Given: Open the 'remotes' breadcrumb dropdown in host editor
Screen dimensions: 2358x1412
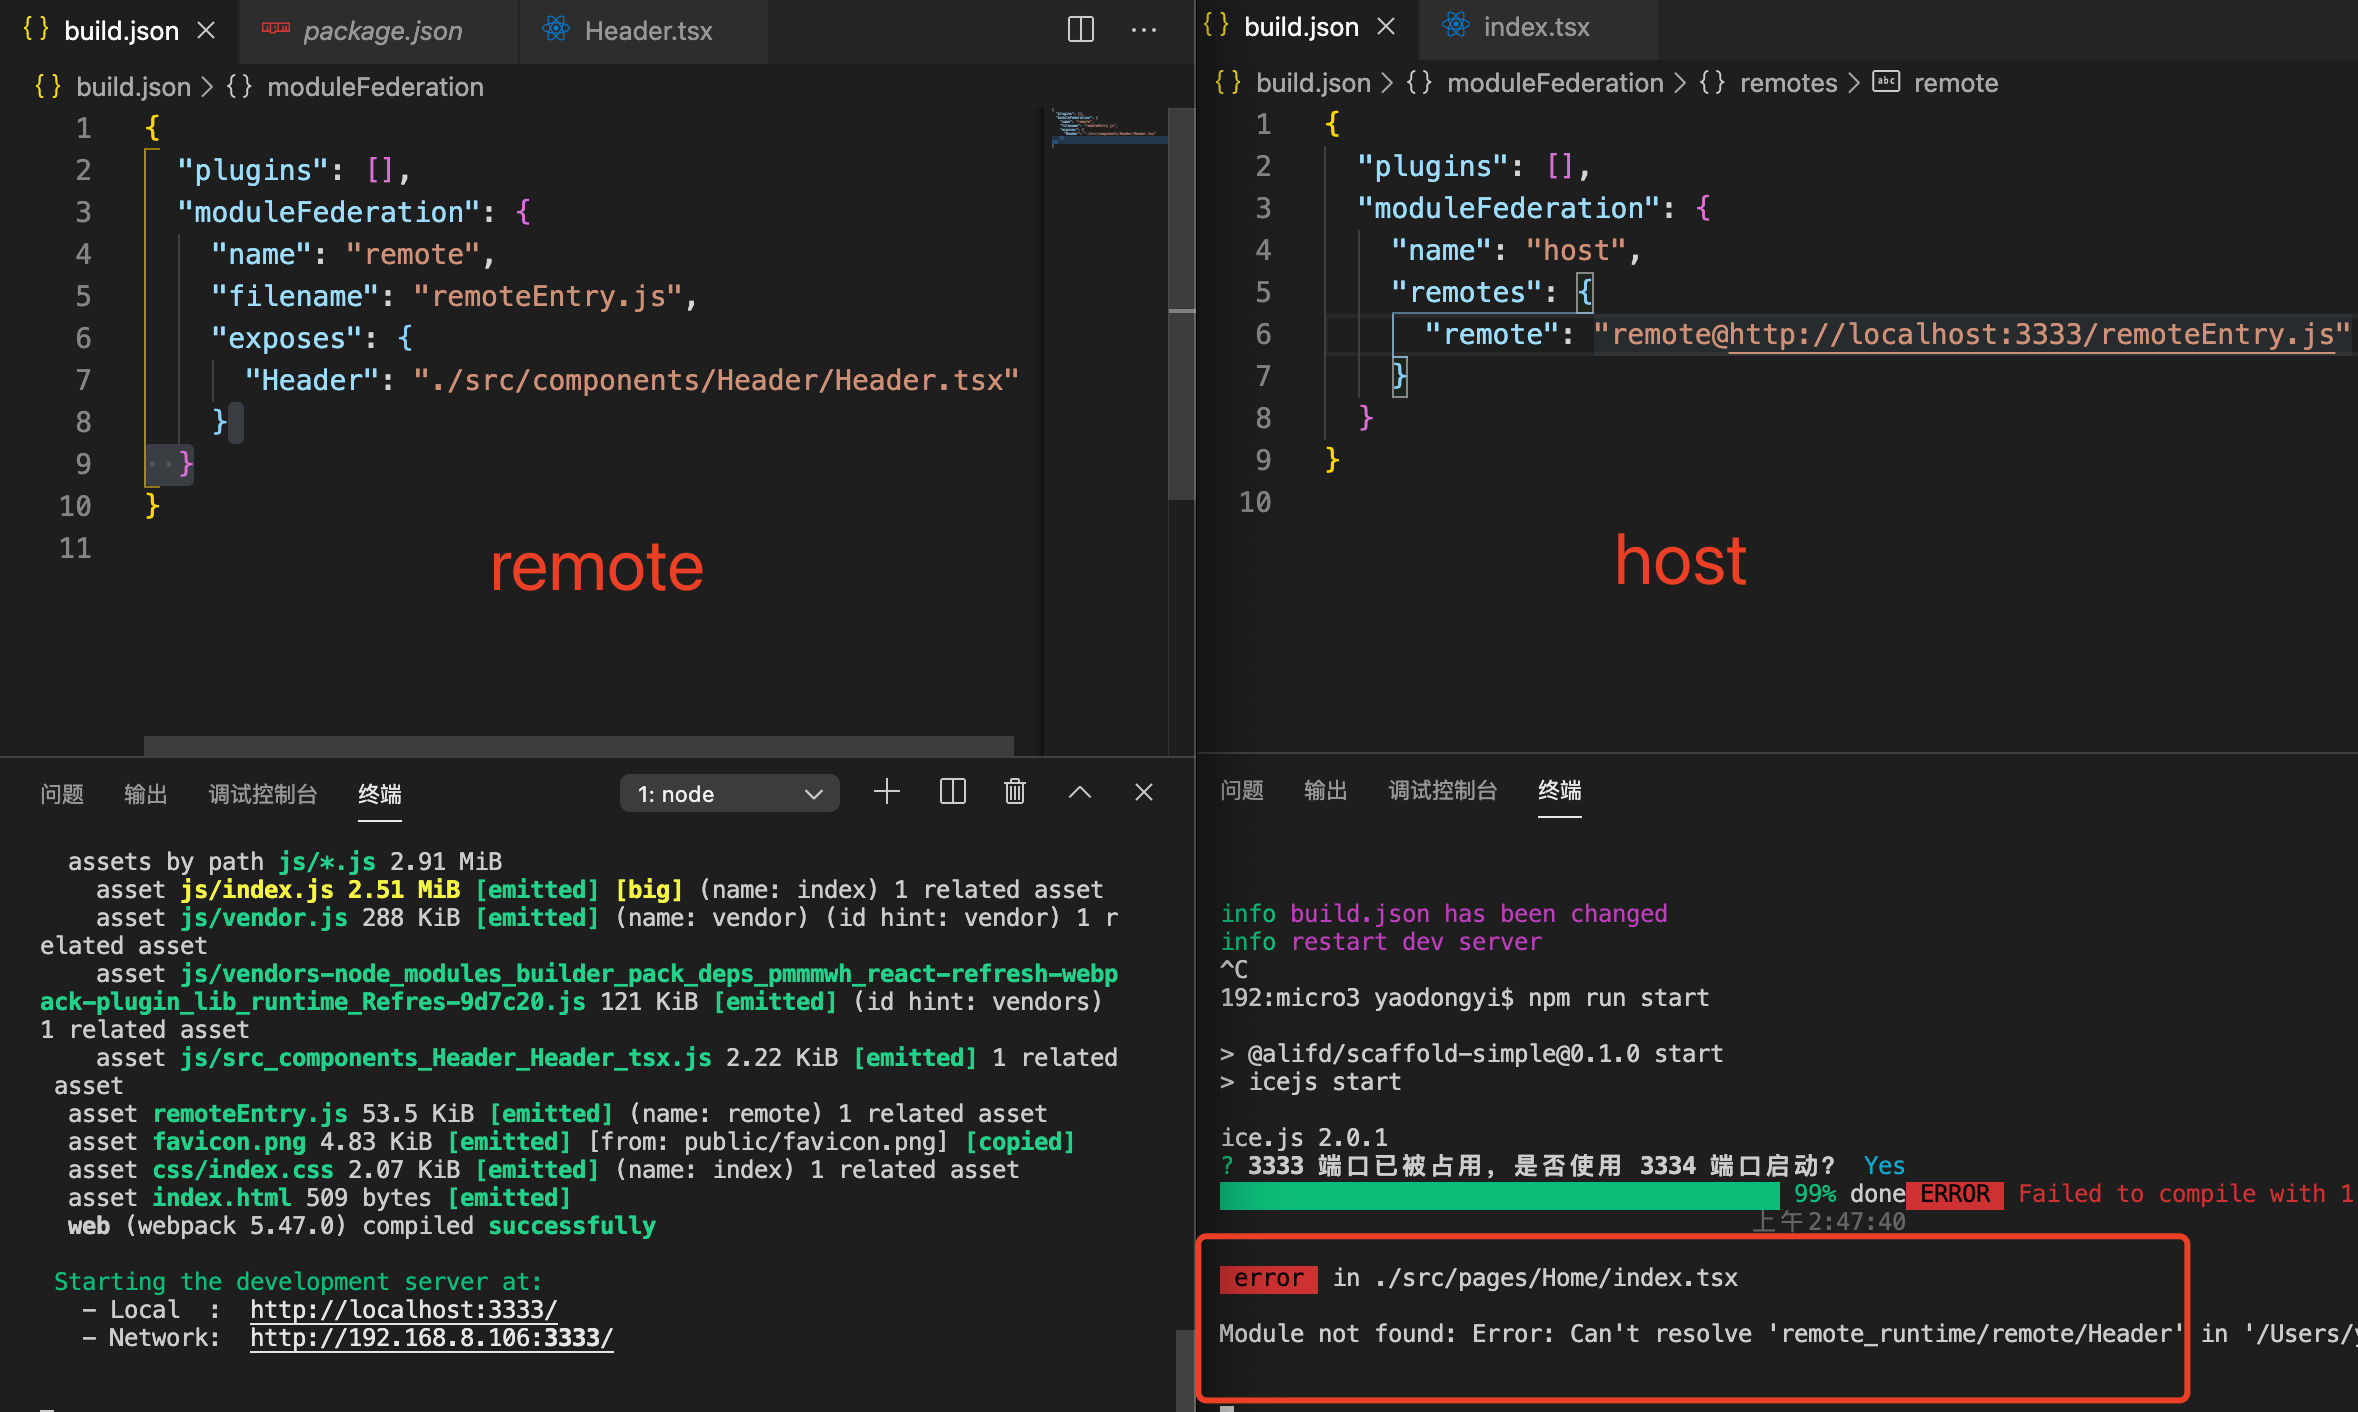Looking at the screenshot, I should (x=1788, y=82).
